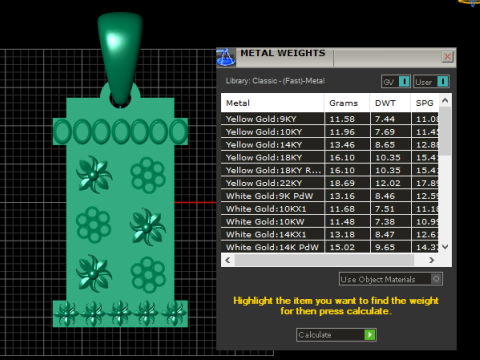Select the Yellow Gold:9KY row
This screenshot has width=480, height=360.
[x=330, y=119]
